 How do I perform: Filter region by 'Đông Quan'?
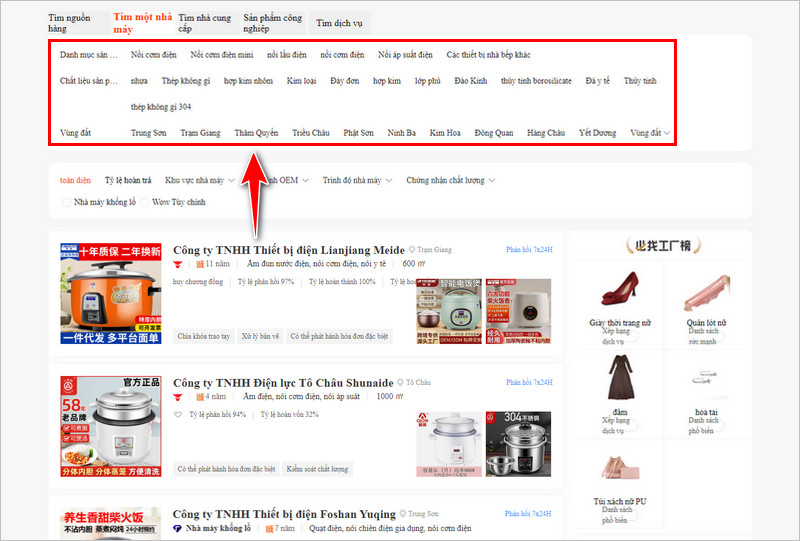click(494, 133)
